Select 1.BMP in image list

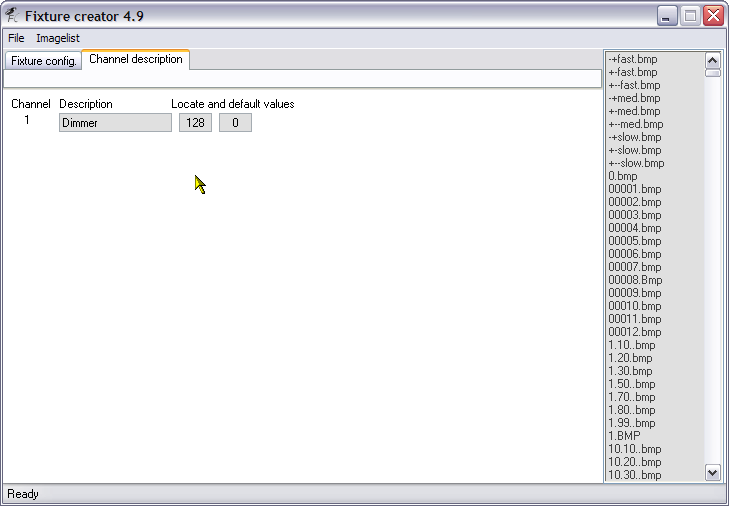624,436
